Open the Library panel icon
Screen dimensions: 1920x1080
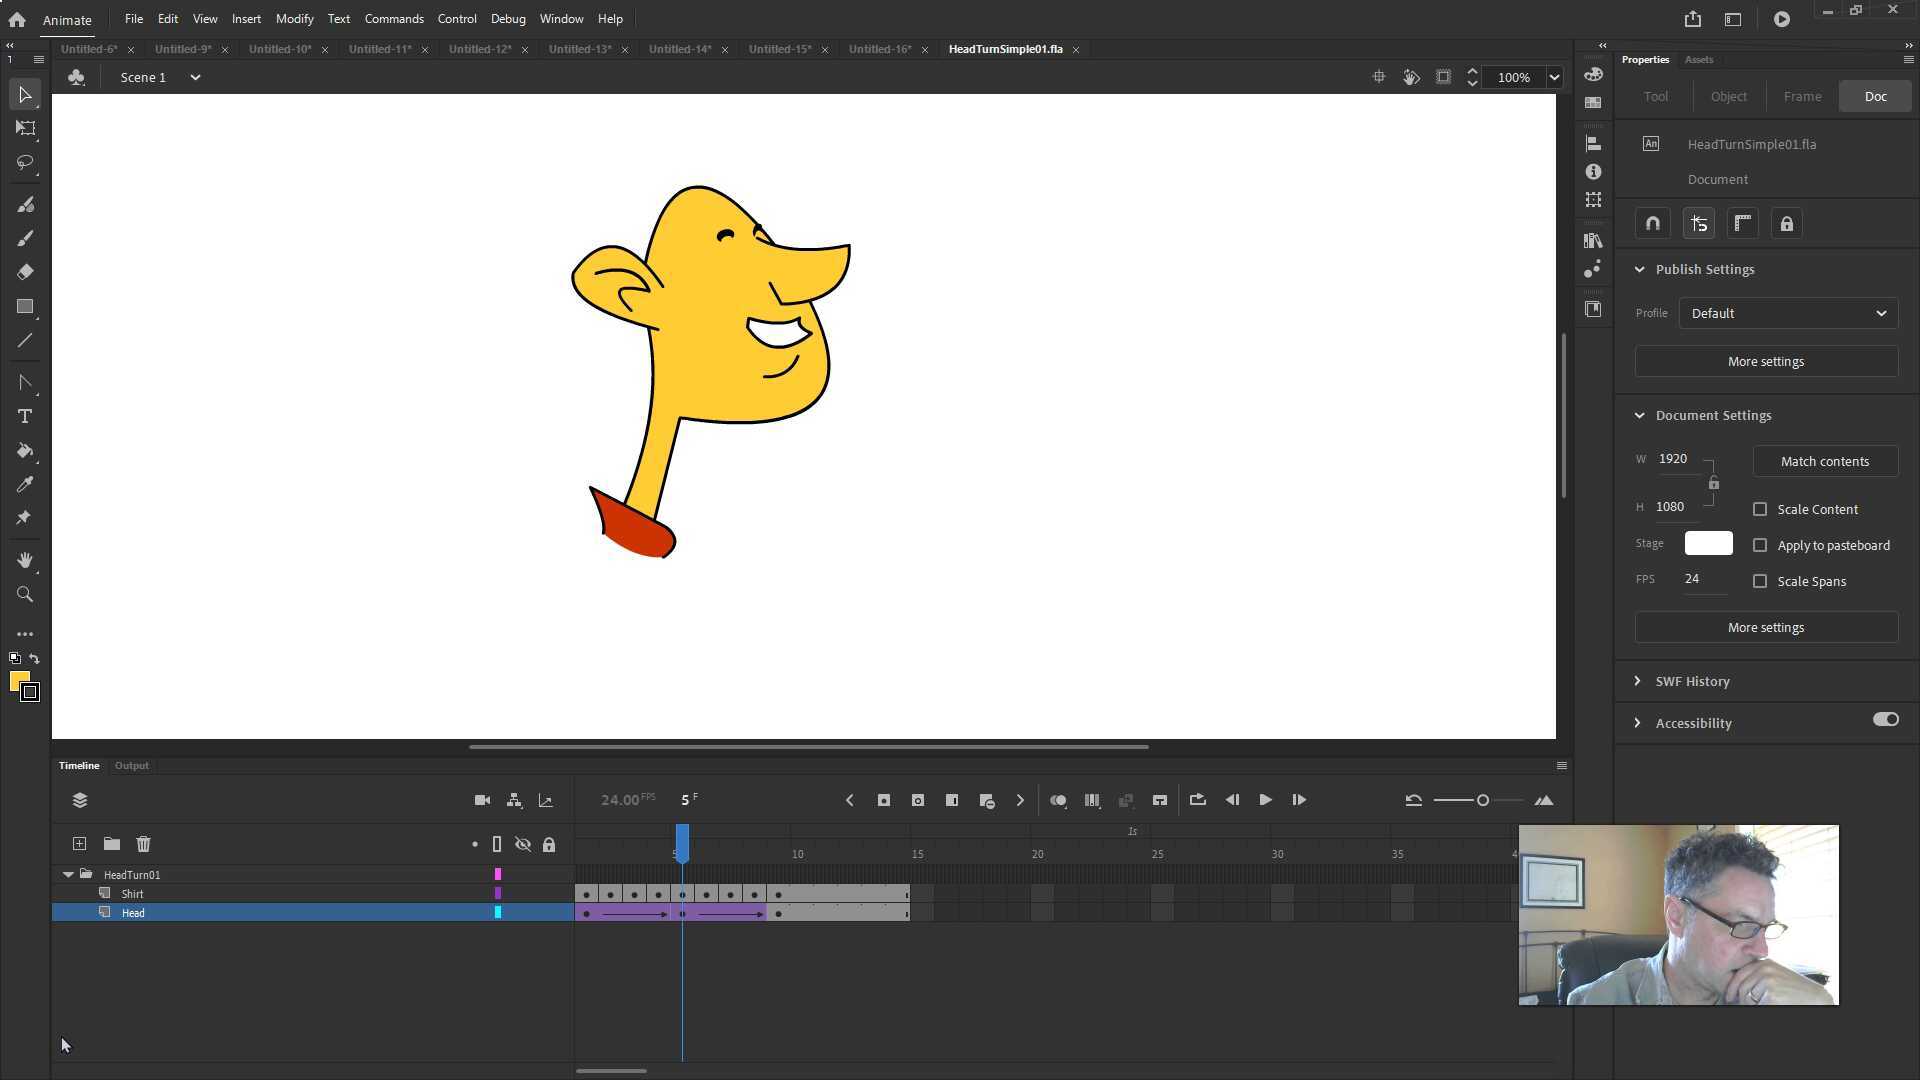(1594, 240)
